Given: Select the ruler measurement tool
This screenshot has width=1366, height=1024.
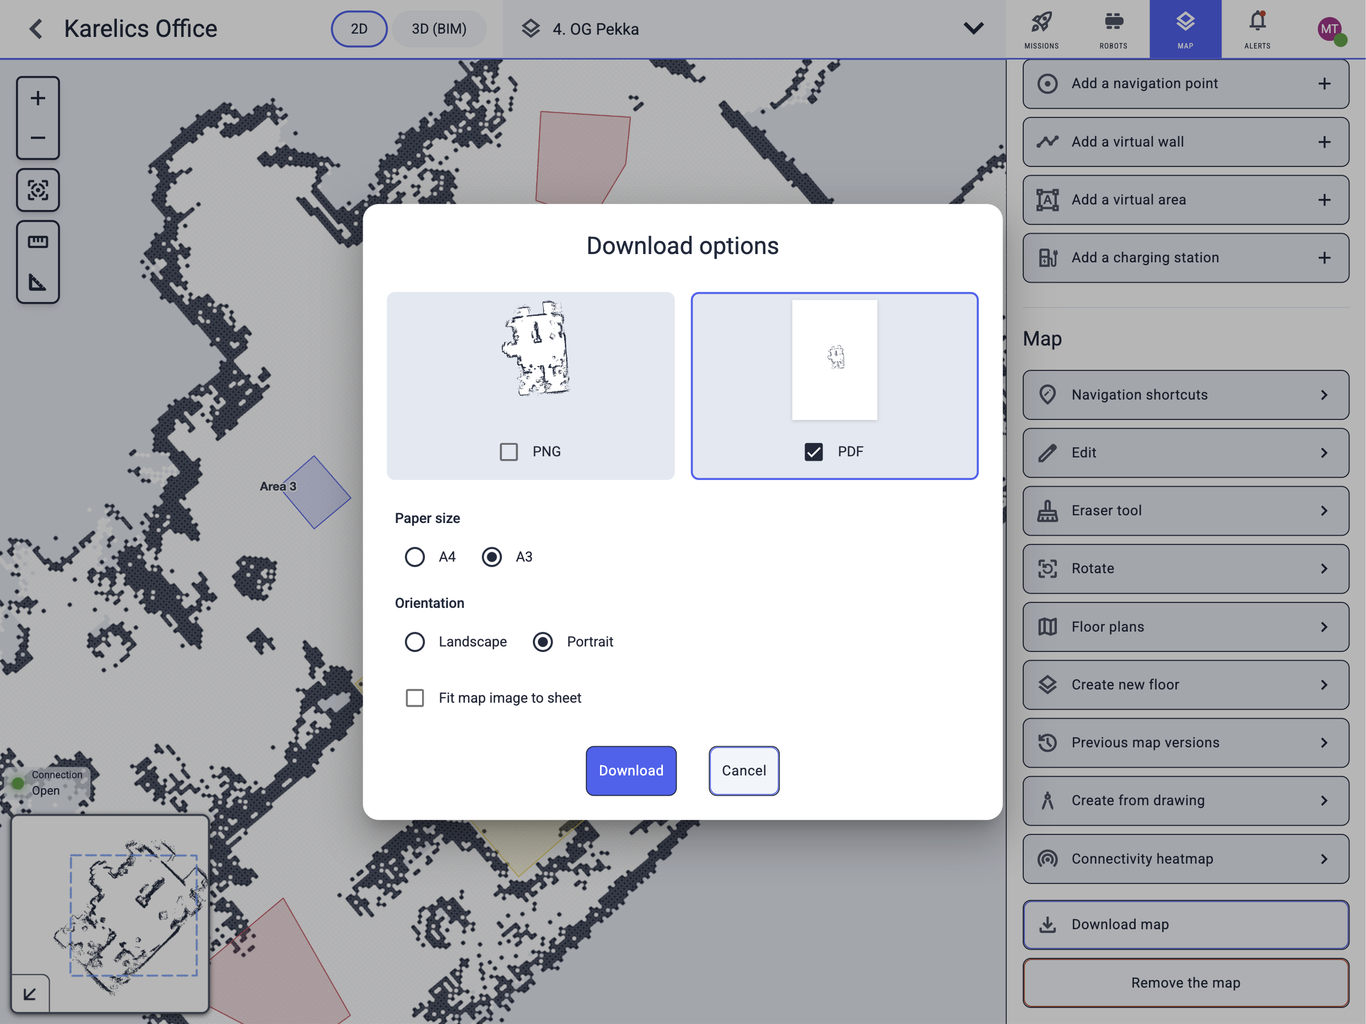Looking at the screenshot, I should coord(38,242).
